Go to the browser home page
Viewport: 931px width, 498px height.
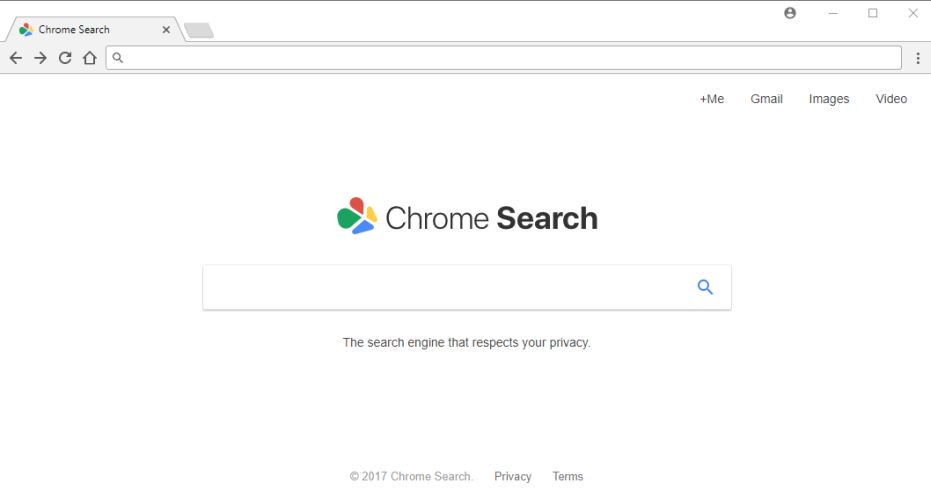point(90,58)
